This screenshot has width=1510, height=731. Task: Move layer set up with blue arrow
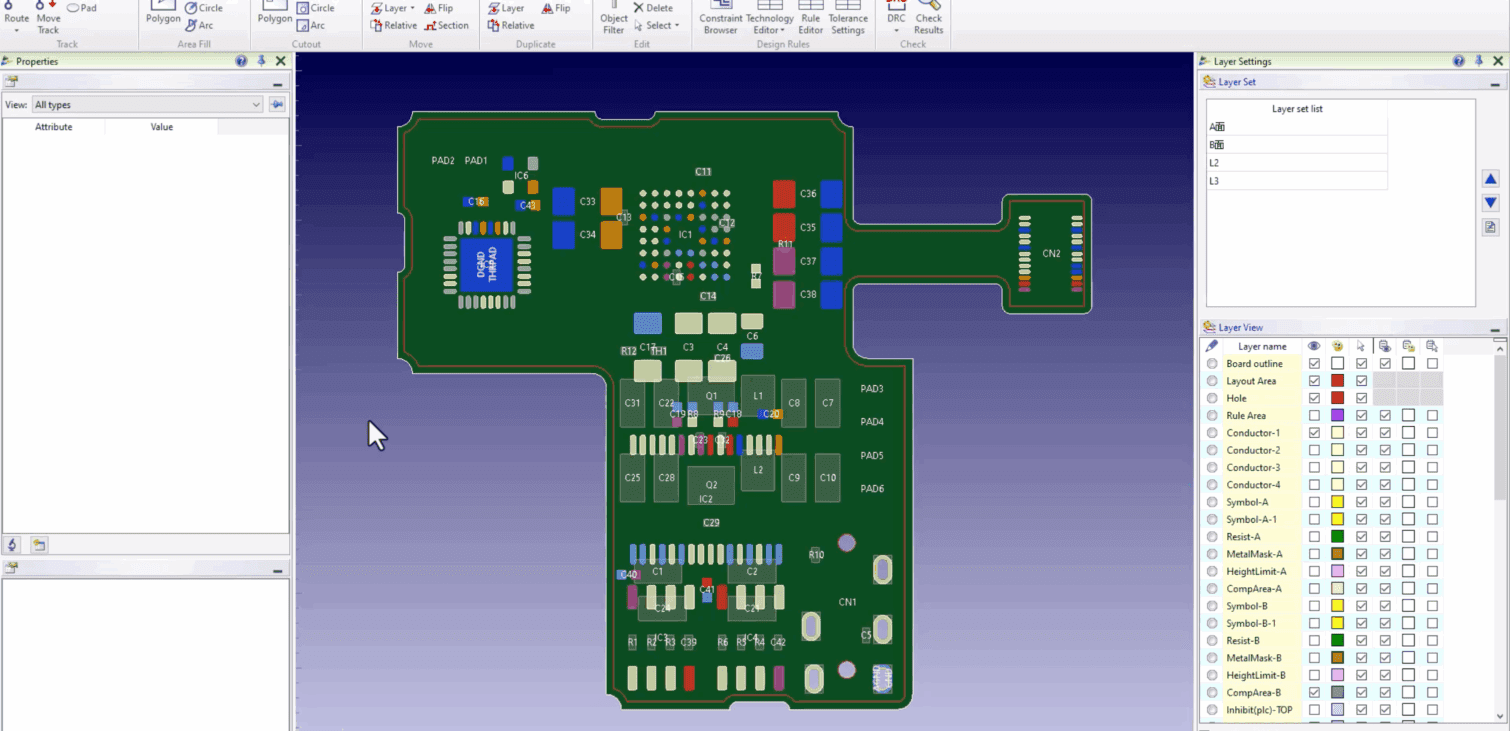point(1490,179)
